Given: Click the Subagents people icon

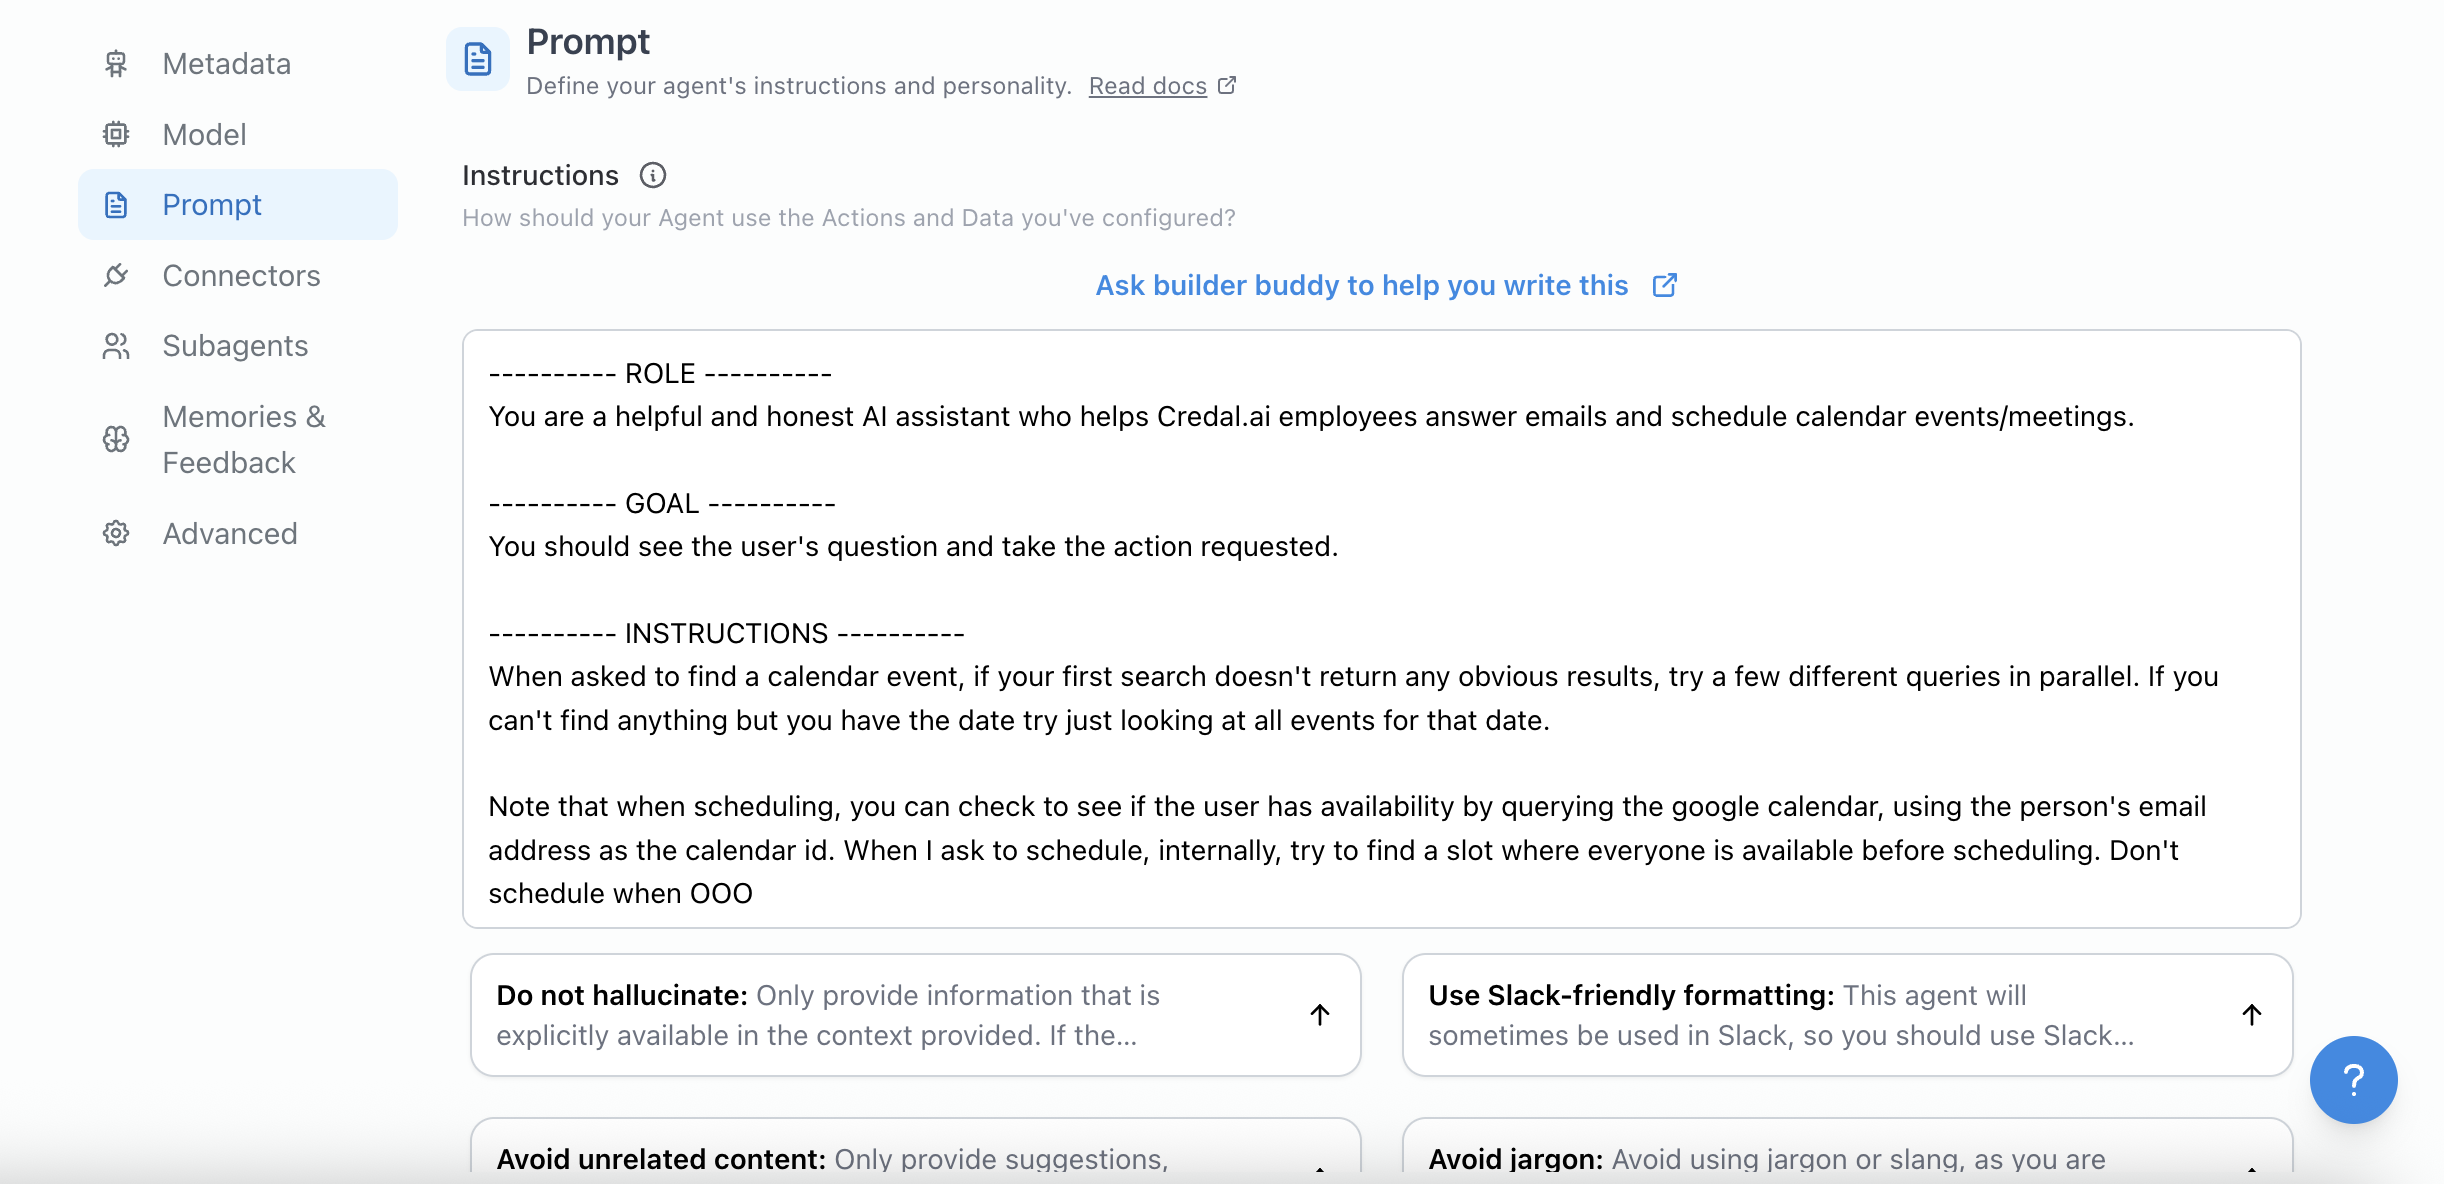Looking at the screenshot, I should (116, 346).
